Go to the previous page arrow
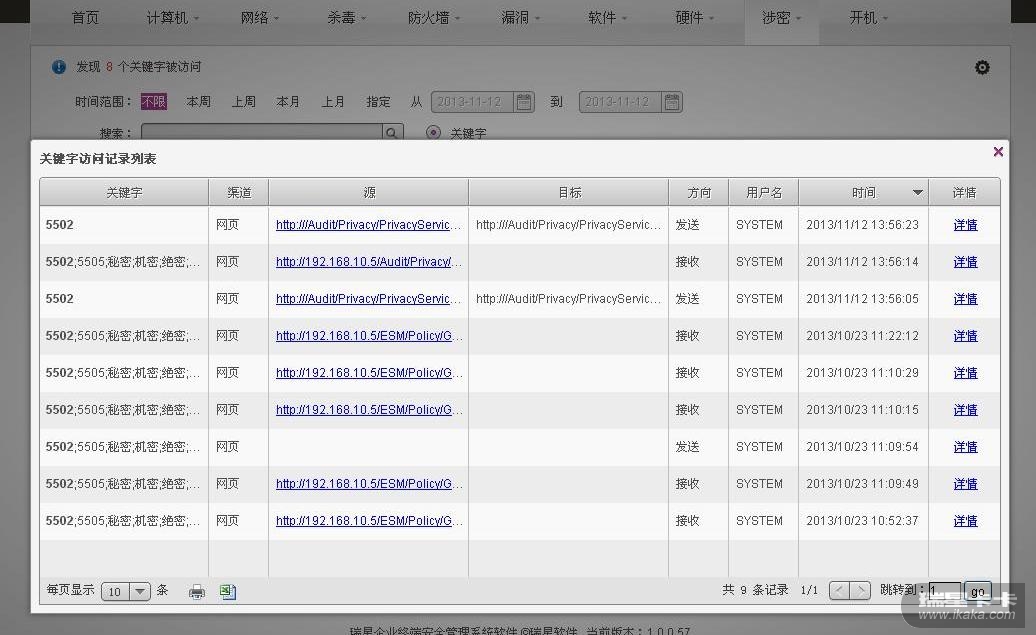1036x635 pixels. [x=839, y=591]
